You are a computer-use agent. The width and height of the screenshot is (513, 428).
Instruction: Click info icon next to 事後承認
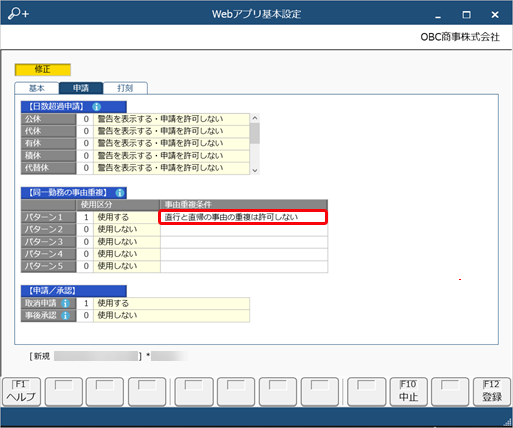pyautogui.click(x=65, y=315)
